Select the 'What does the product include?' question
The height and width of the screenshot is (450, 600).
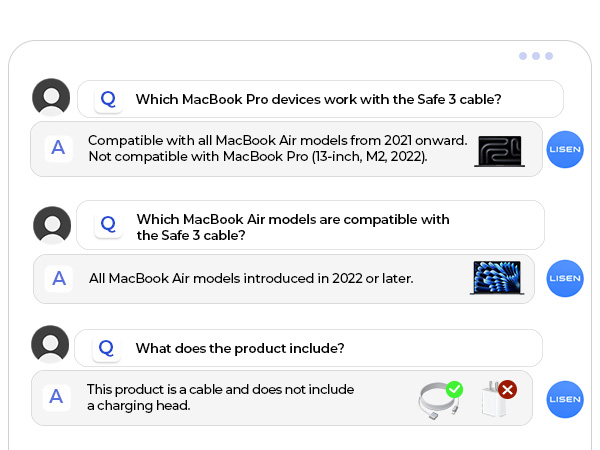pos(240,348)
